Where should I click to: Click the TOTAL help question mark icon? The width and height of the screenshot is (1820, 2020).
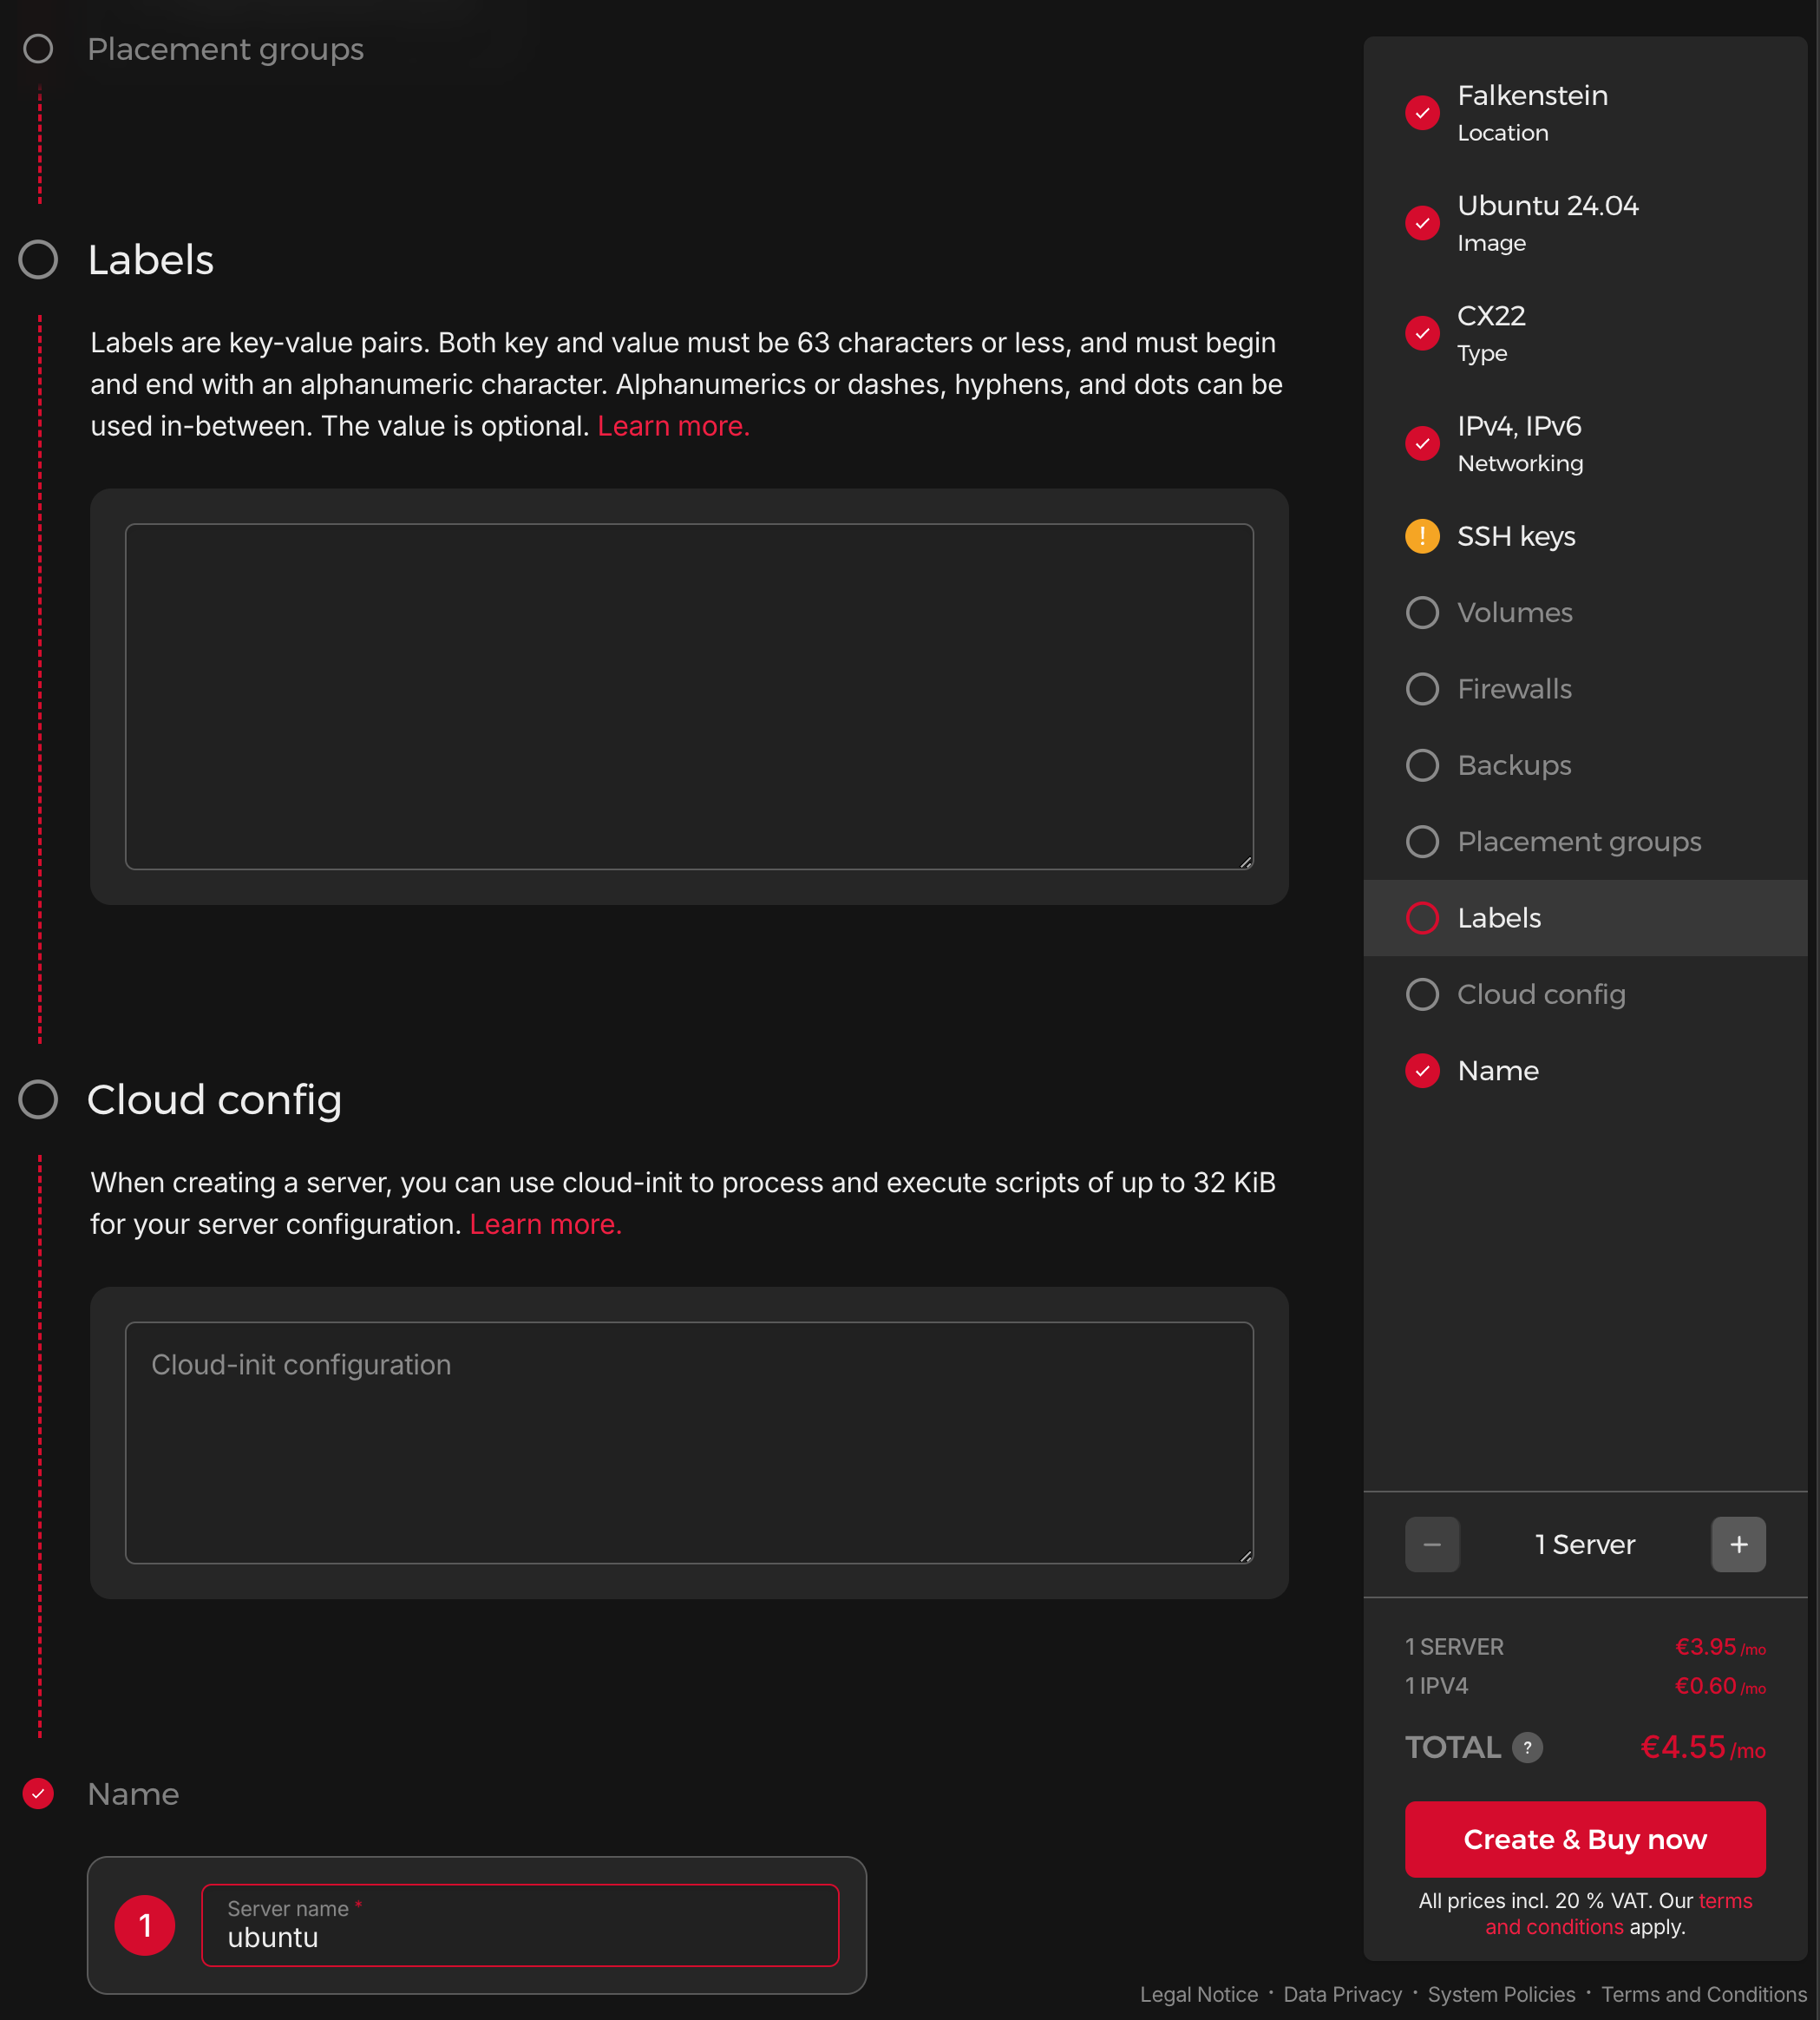pos(1527,1747)
